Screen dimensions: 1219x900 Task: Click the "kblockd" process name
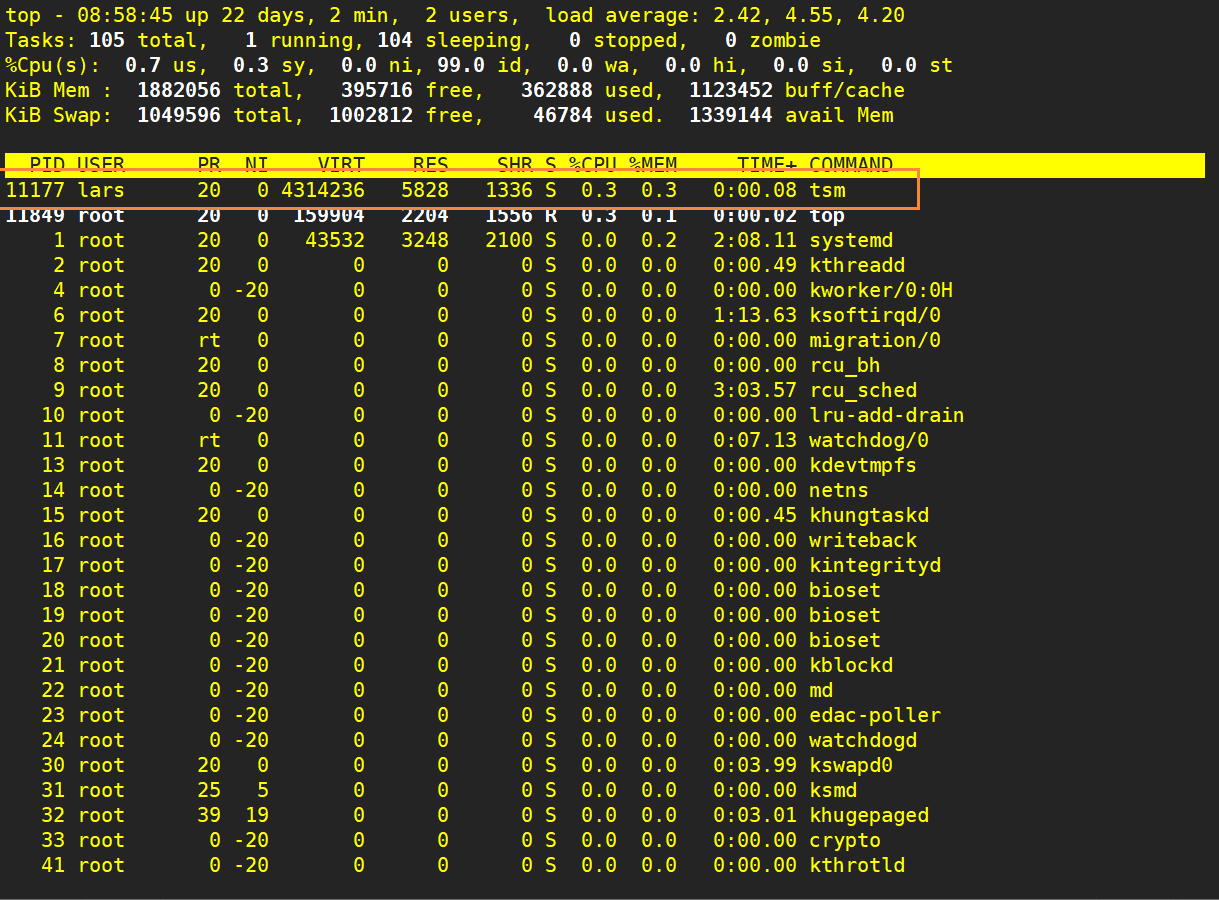851,665
